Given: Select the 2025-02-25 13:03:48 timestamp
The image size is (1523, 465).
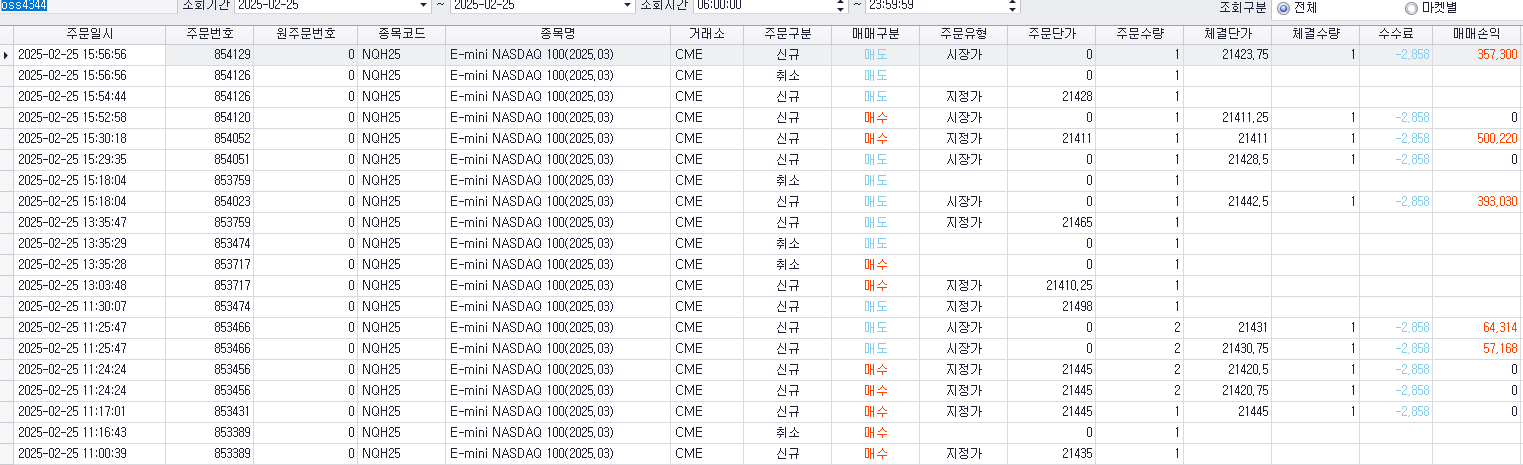Looking at the screenshot, I should click(x=72, y=286).
